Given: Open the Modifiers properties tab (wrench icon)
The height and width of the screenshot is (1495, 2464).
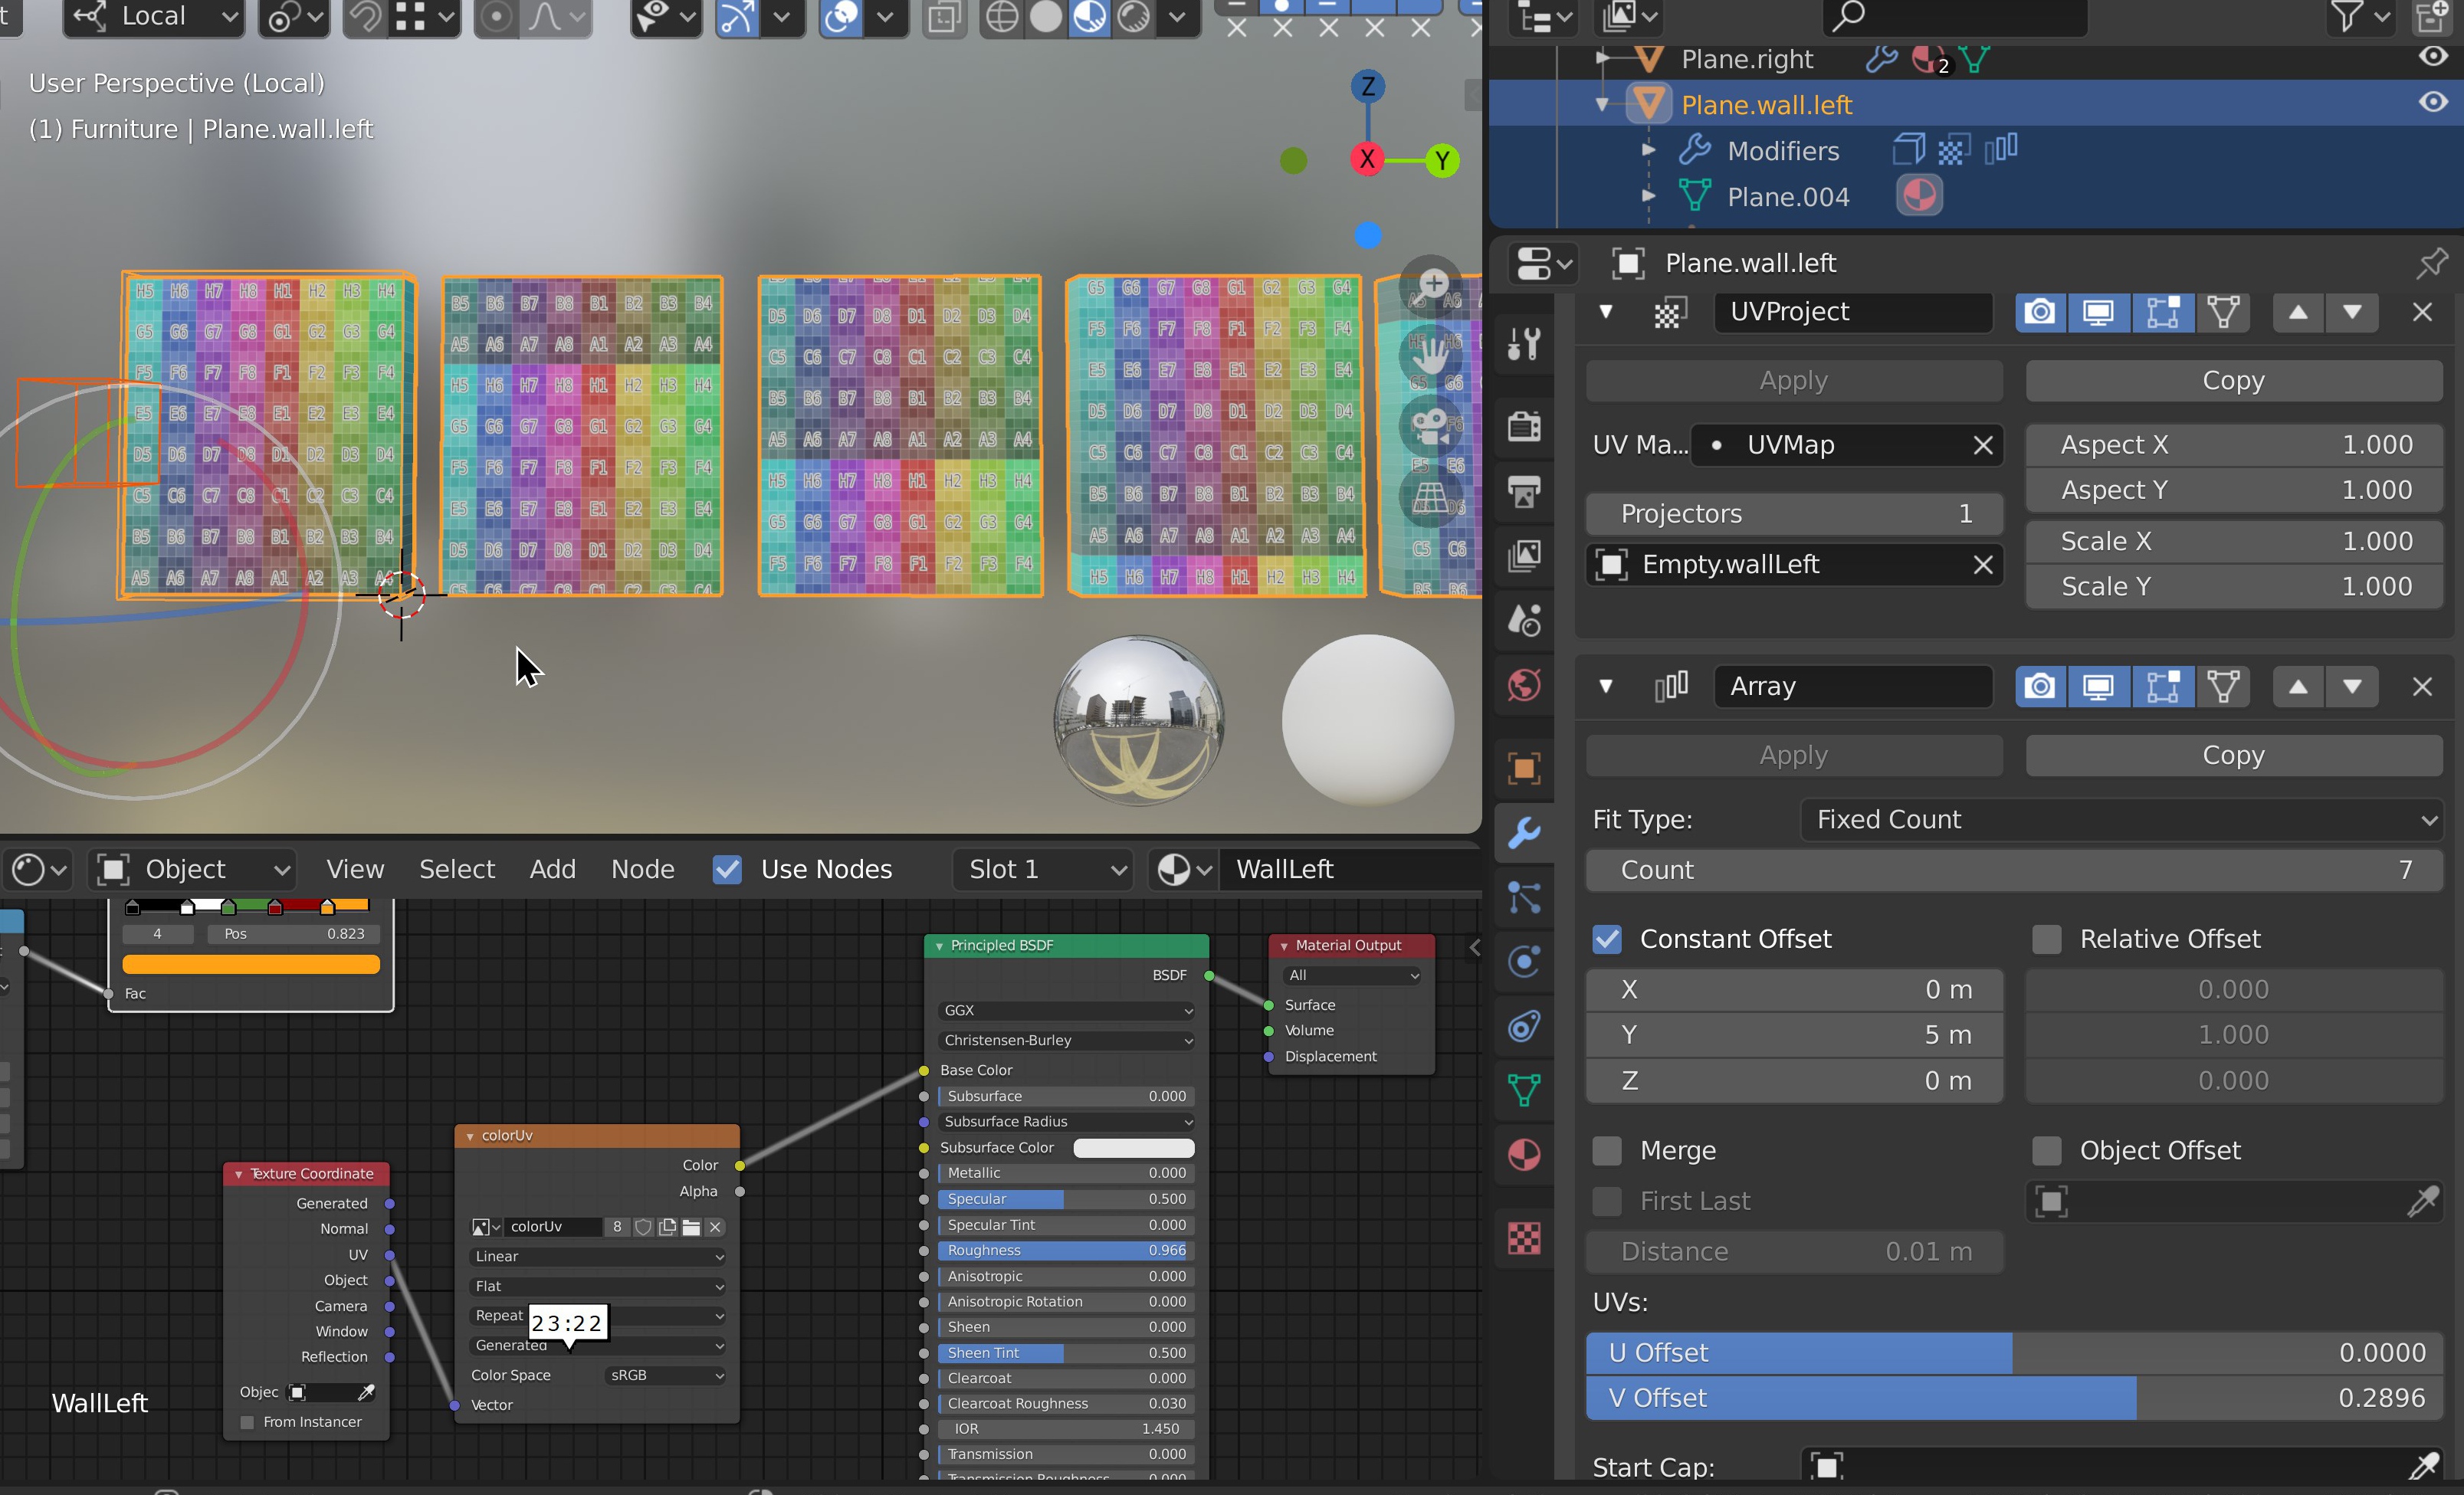Looking at the screenshot, I should pos(1523,833).
